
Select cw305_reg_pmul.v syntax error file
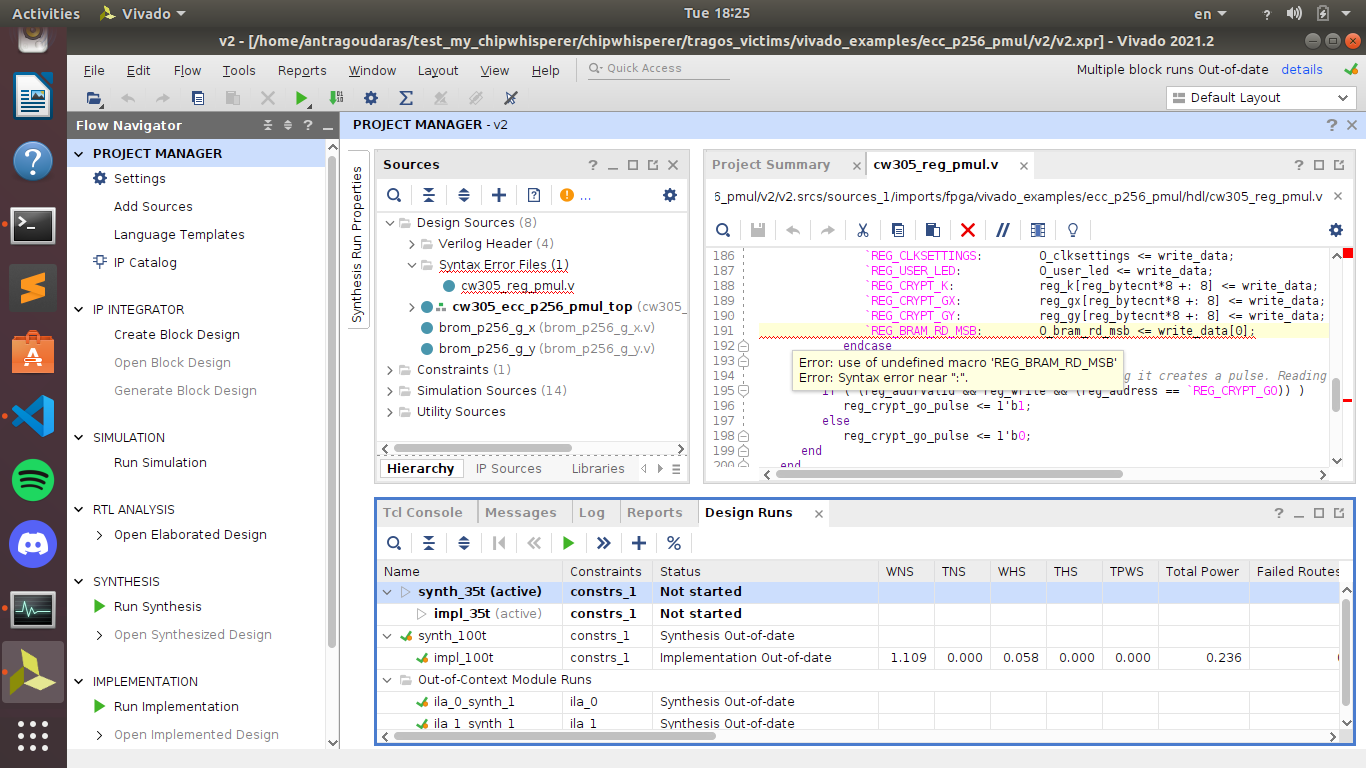click(518, 286)
